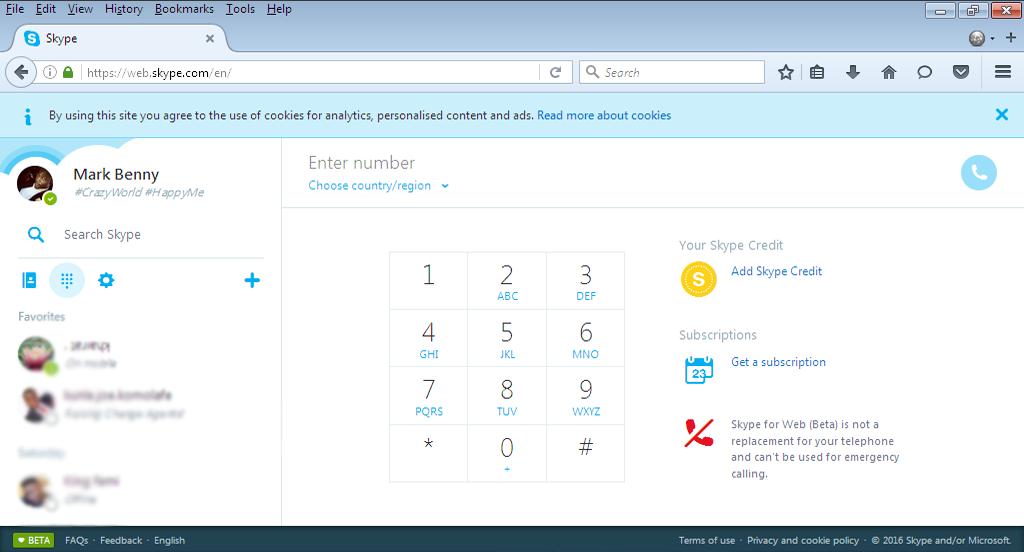Click the green padlock security icon
Image resolution: width=1024 pixels, height=552 pixels.
point(68,72)
